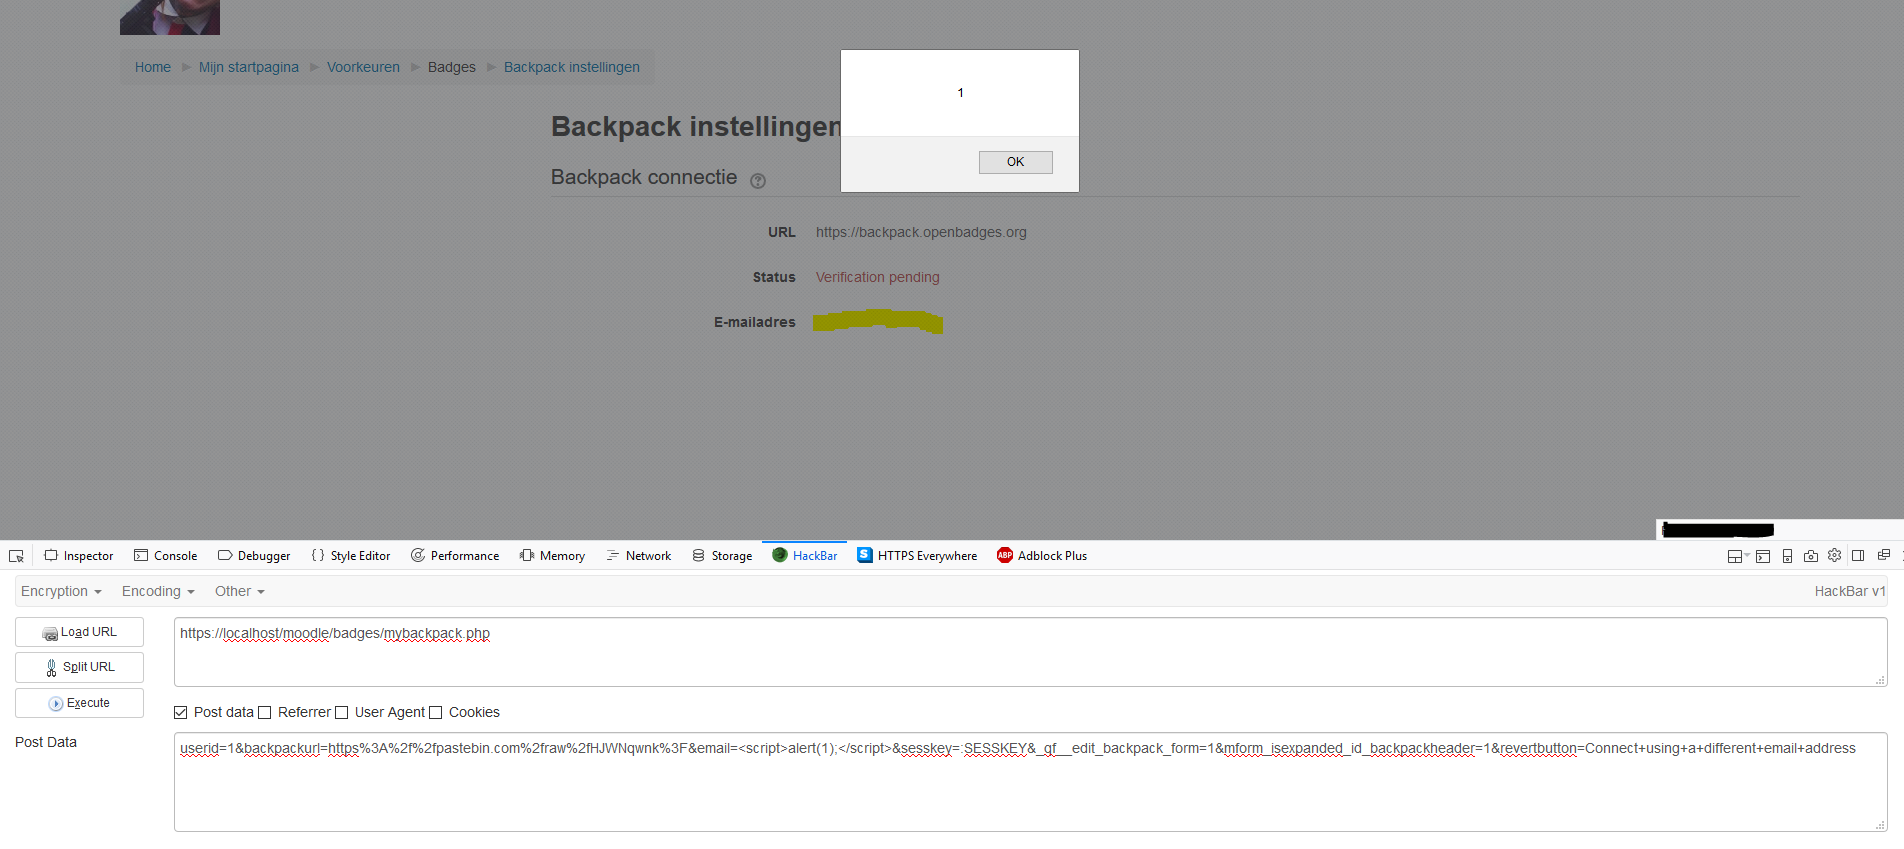Click the Backpack connectie section heading
Image resolution: width=1904 pixels, height=849 pixels.
click(x=644, y=177)
